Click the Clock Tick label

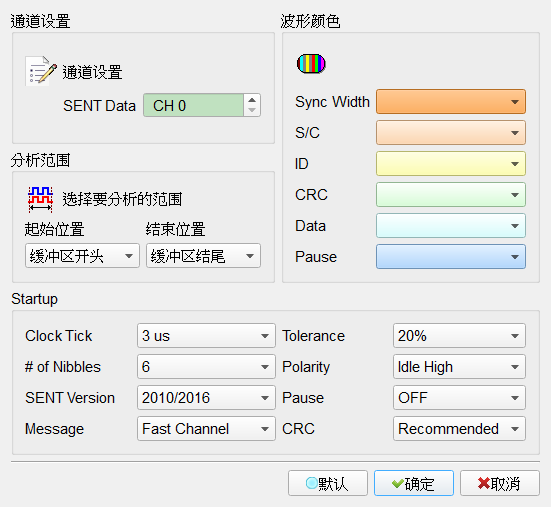click(59, 336)
